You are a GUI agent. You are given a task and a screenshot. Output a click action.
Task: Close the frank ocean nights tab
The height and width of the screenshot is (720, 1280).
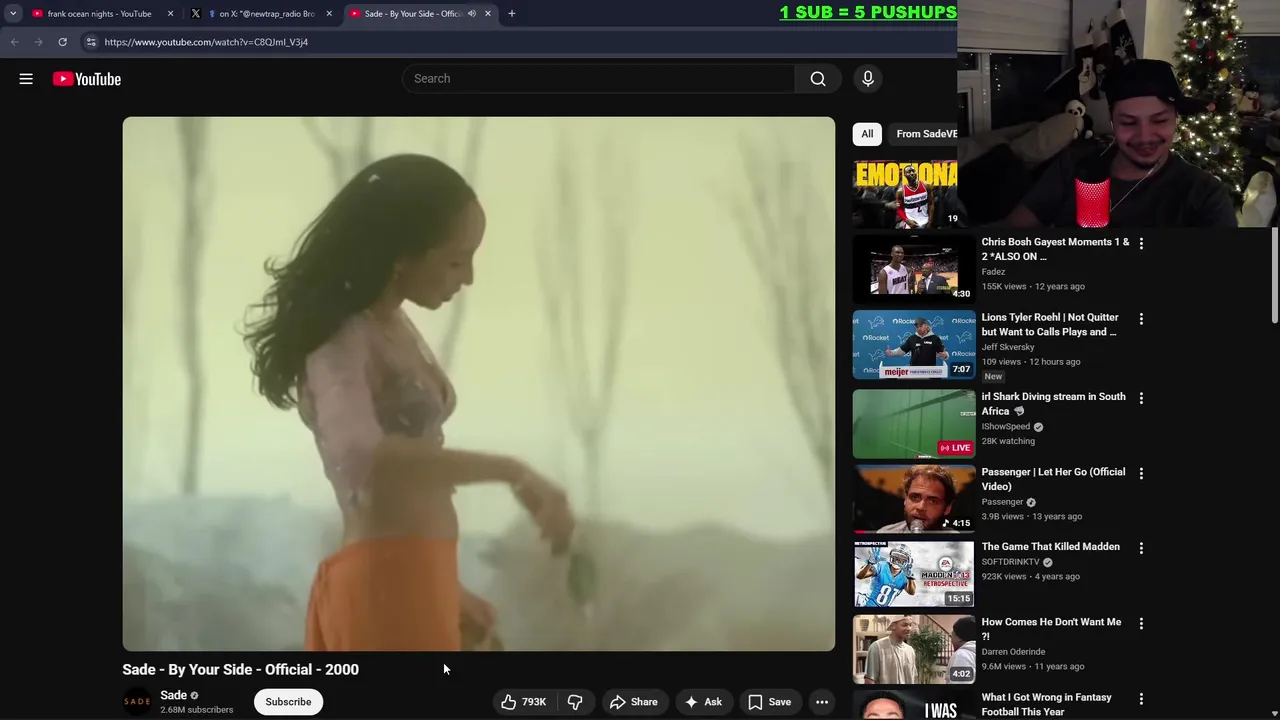[170, 14]
